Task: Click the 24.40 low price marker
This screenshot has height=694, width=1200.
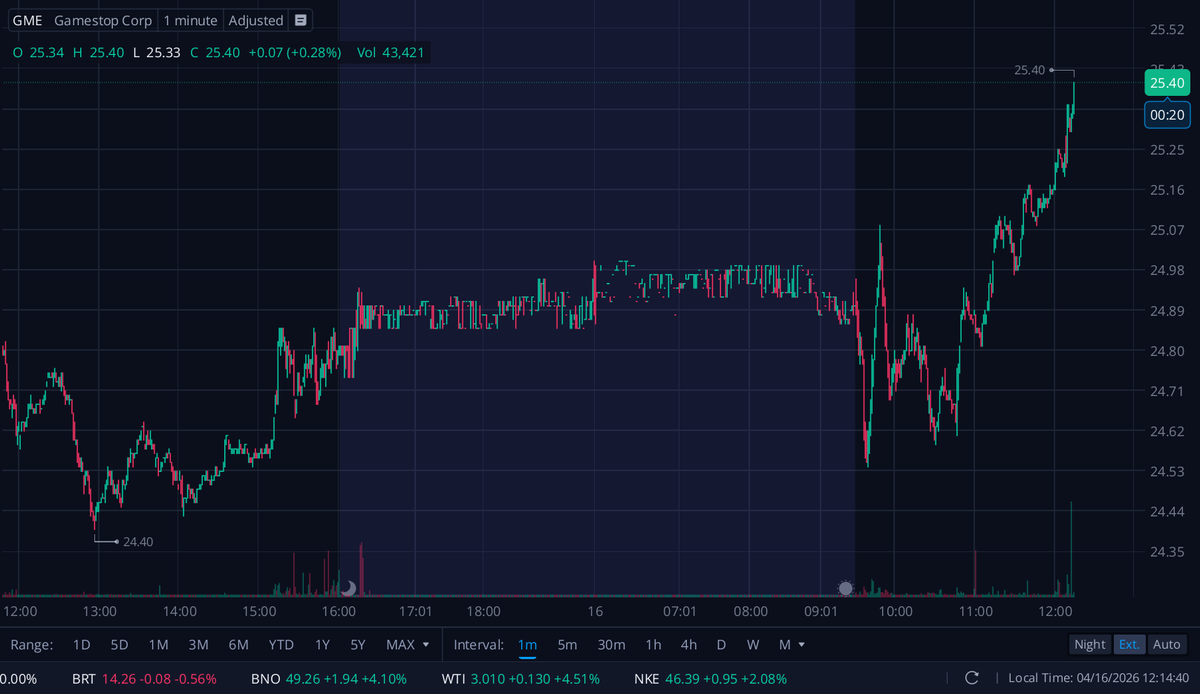Action: (137, 541)
